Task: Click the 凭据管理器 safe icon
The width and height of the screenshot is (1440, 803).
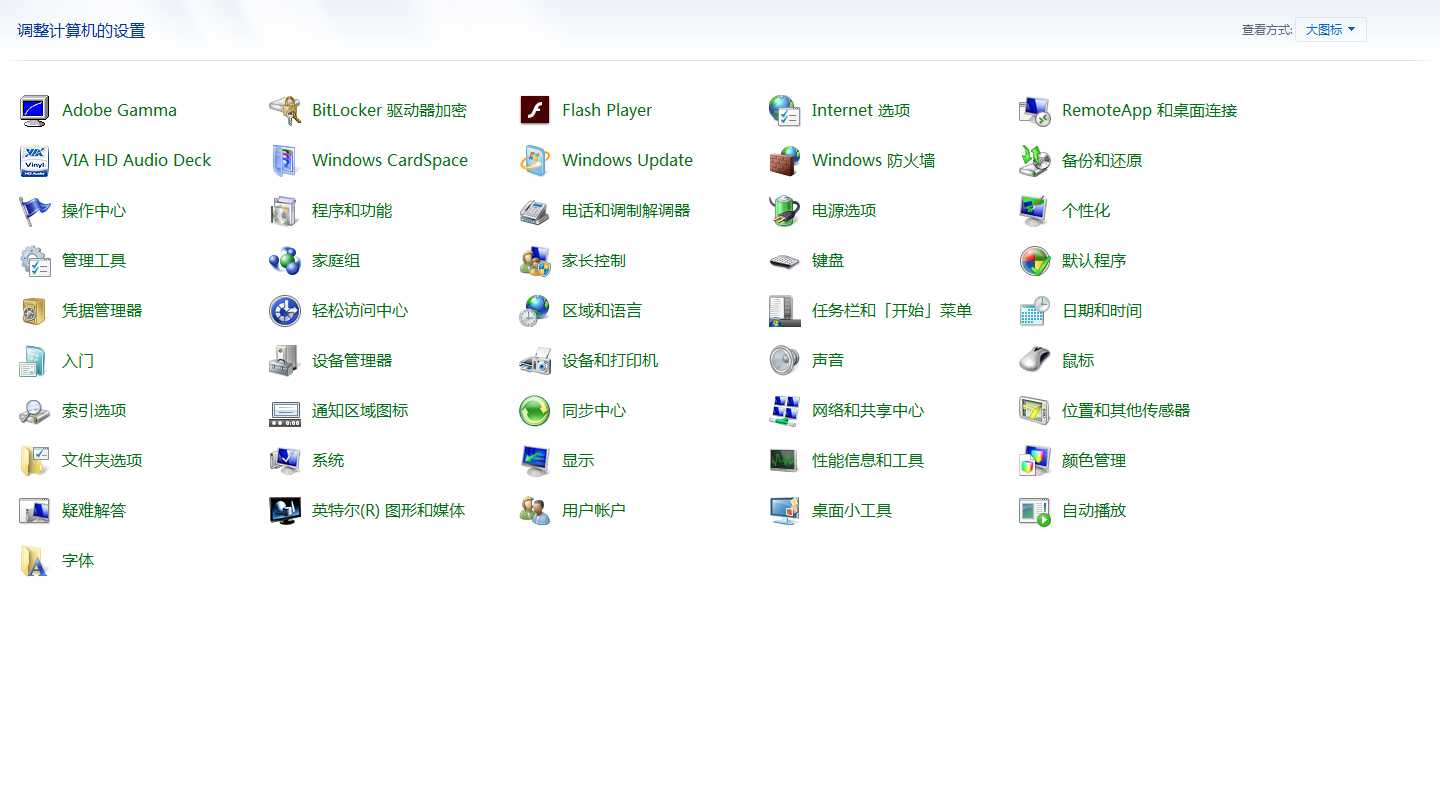Action: click(x=35, y=310)
